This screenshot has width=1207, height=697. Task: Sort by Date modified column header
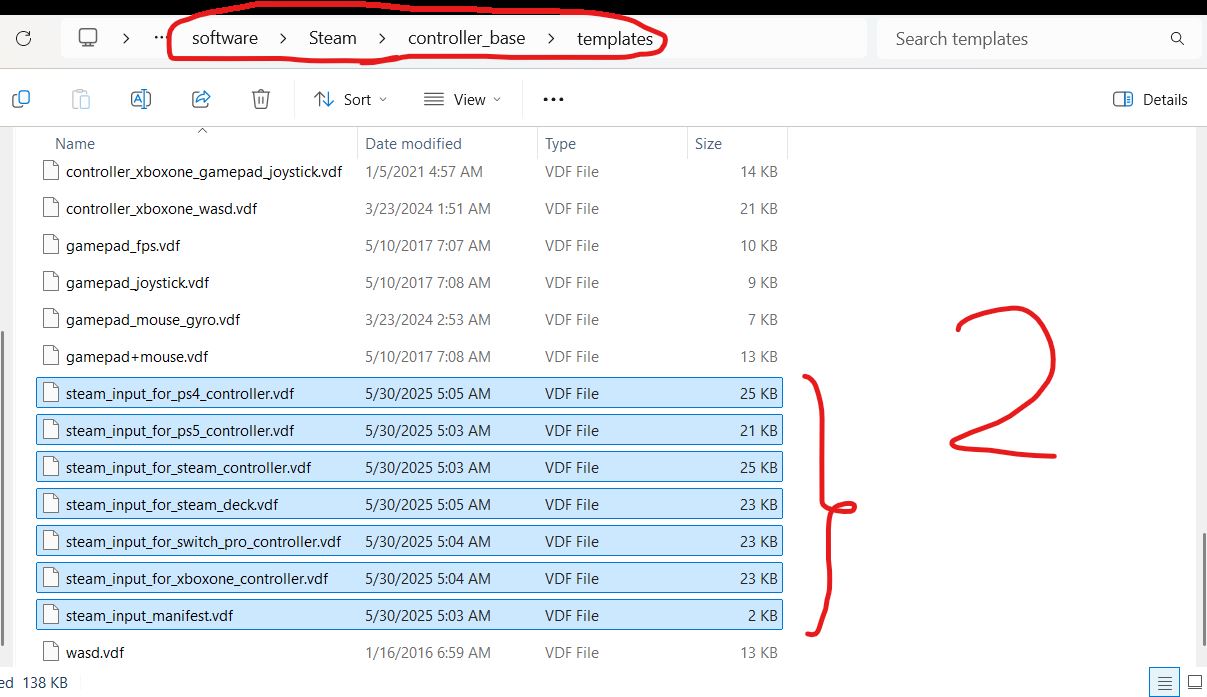[413, 144]
